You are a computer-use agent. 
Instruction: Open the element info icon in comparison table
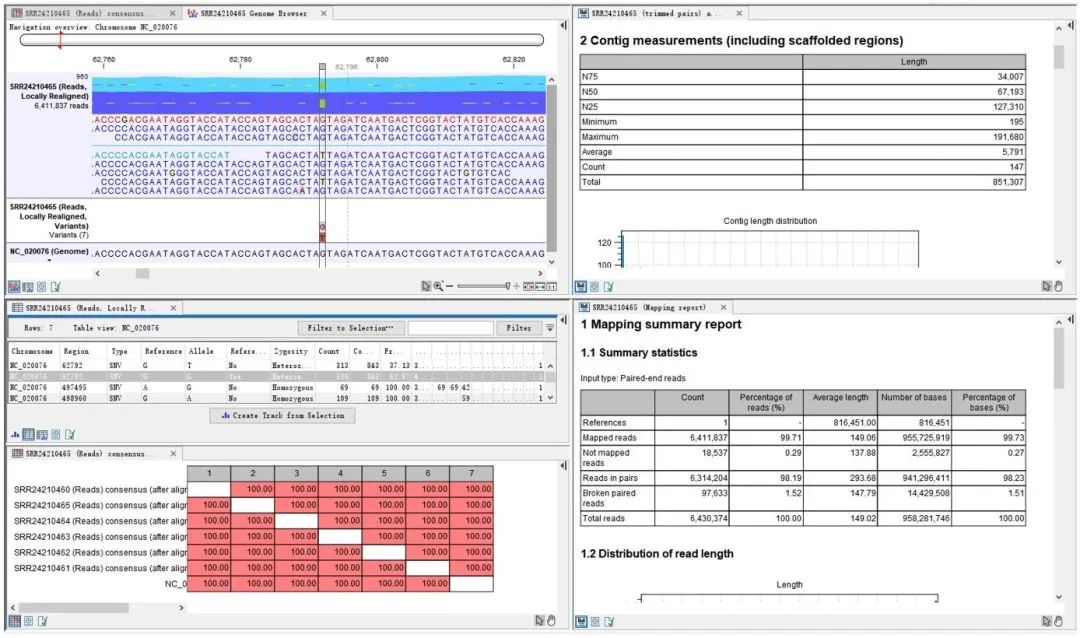coord(28,621)
